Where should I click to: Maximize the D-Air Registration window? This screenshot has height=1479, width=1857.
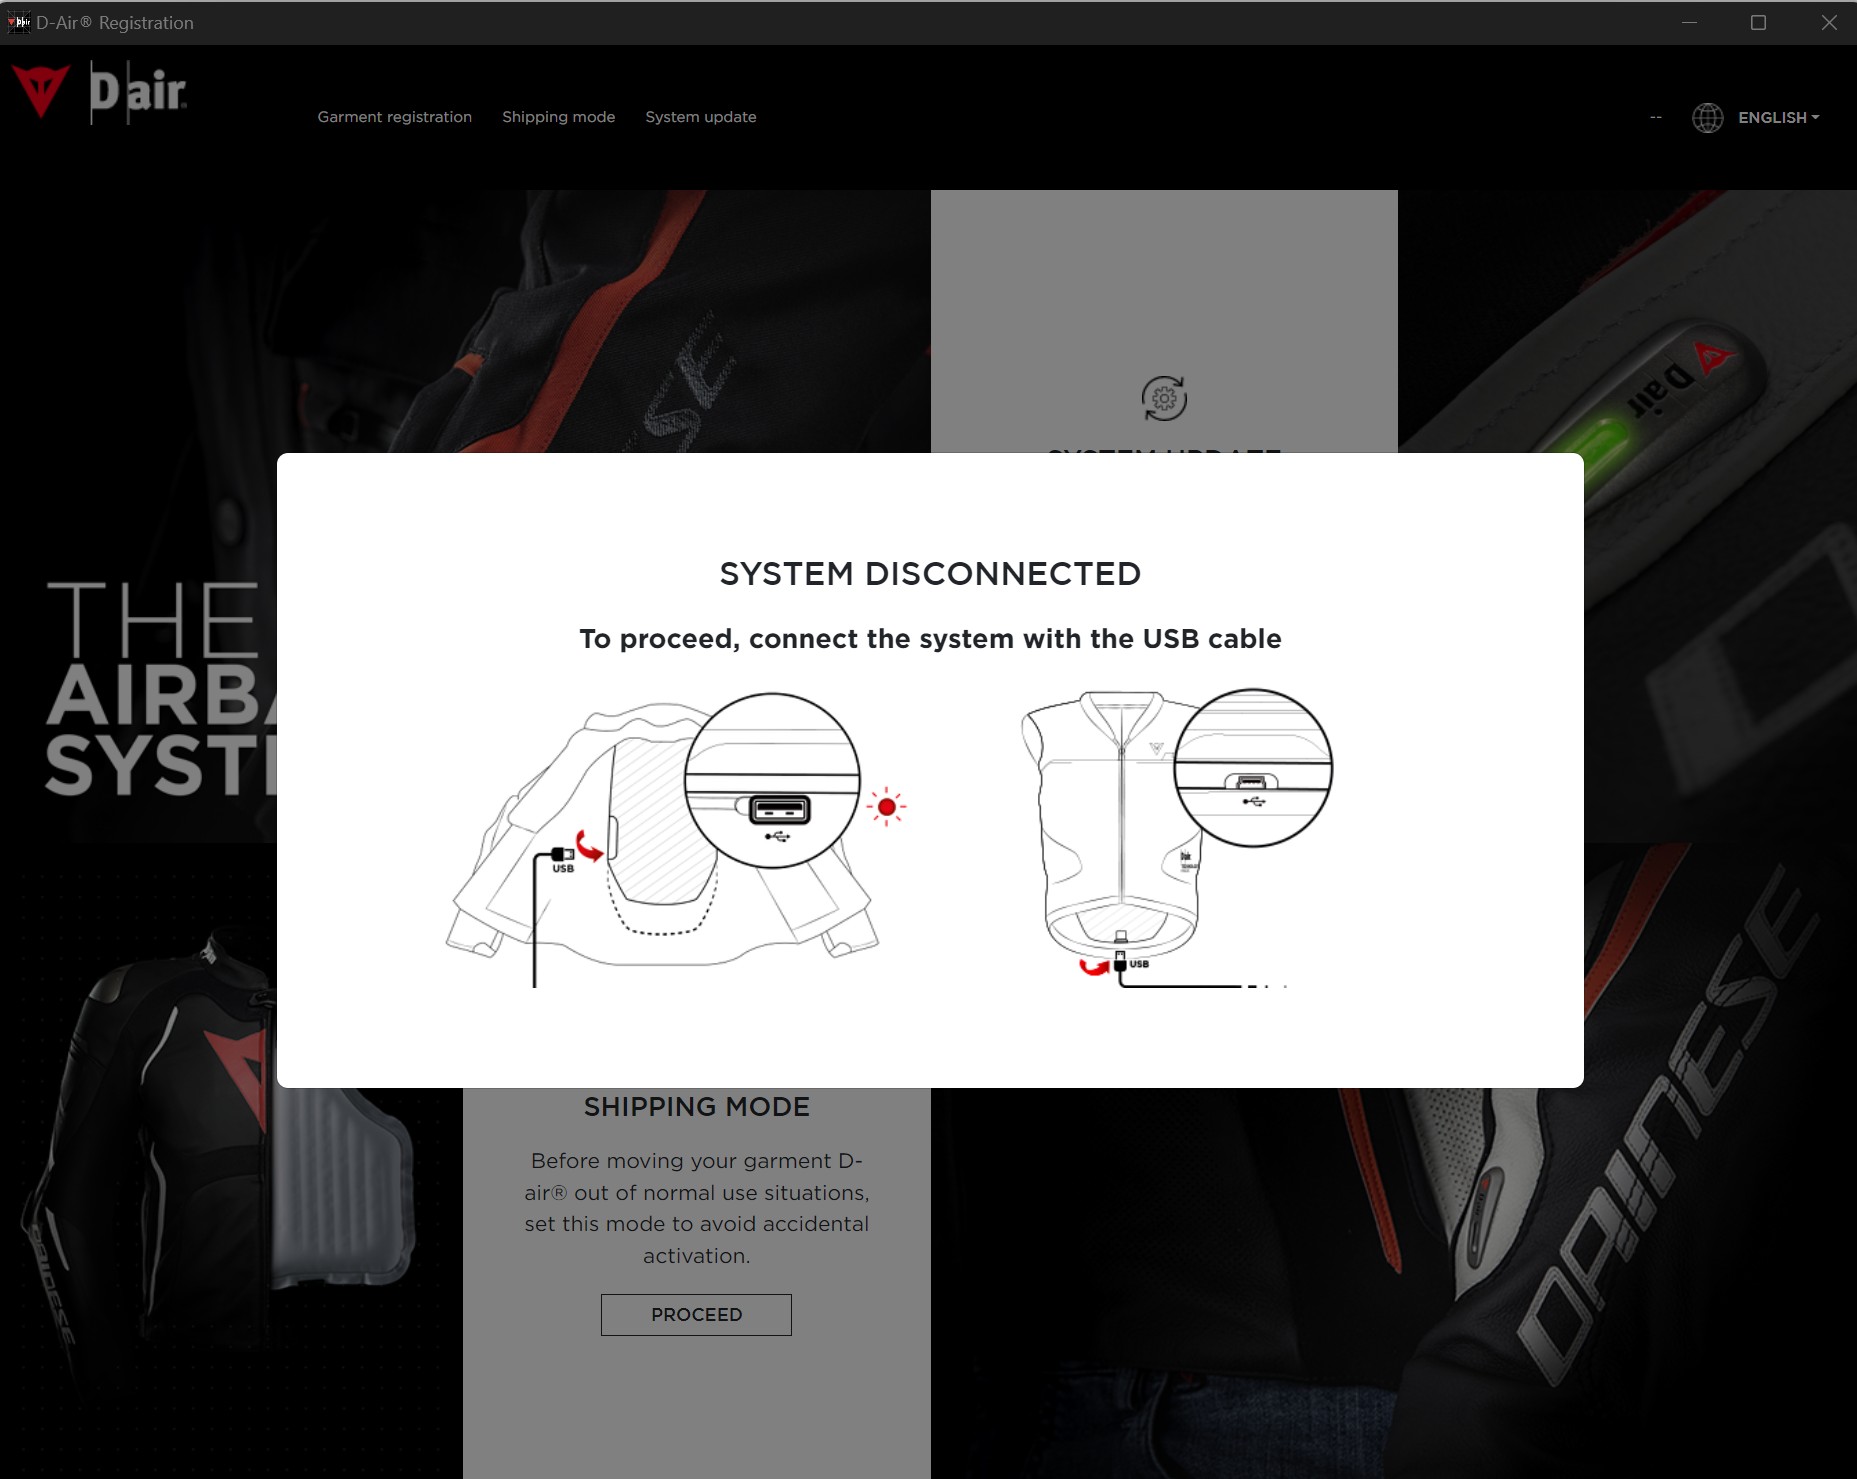tap(1759, 22)
